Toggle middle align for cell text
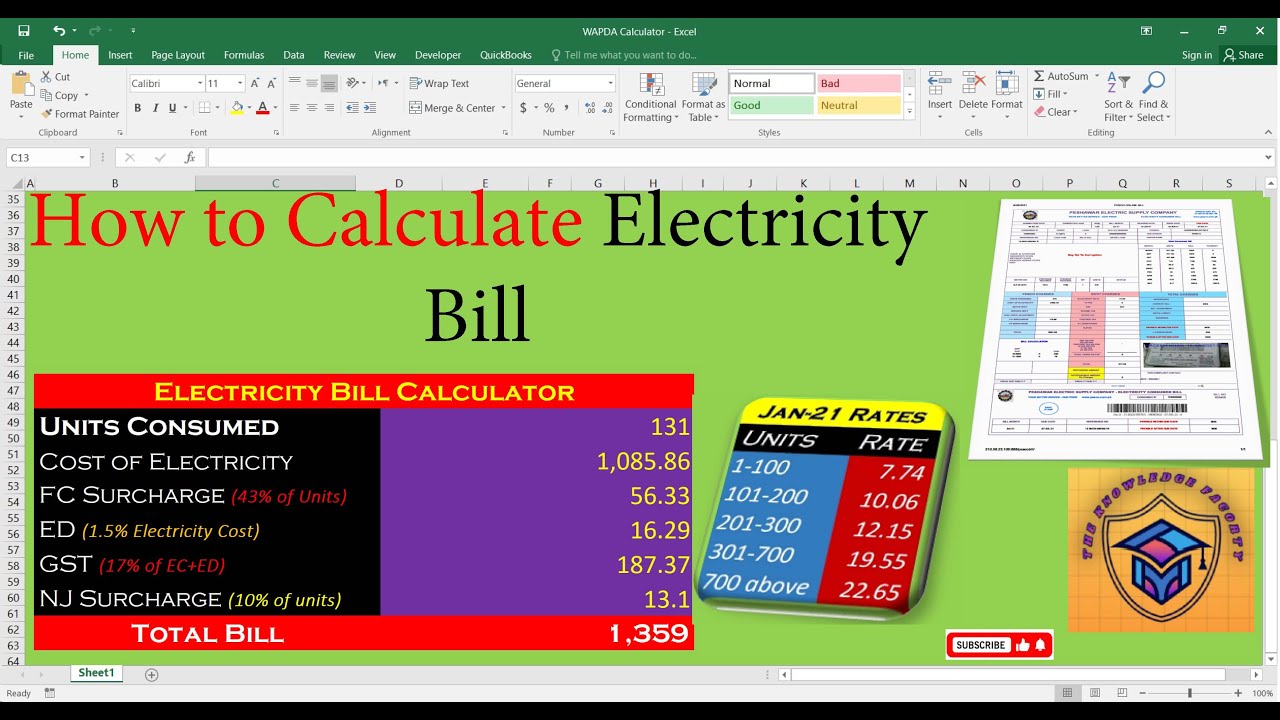 coord(312,83)
